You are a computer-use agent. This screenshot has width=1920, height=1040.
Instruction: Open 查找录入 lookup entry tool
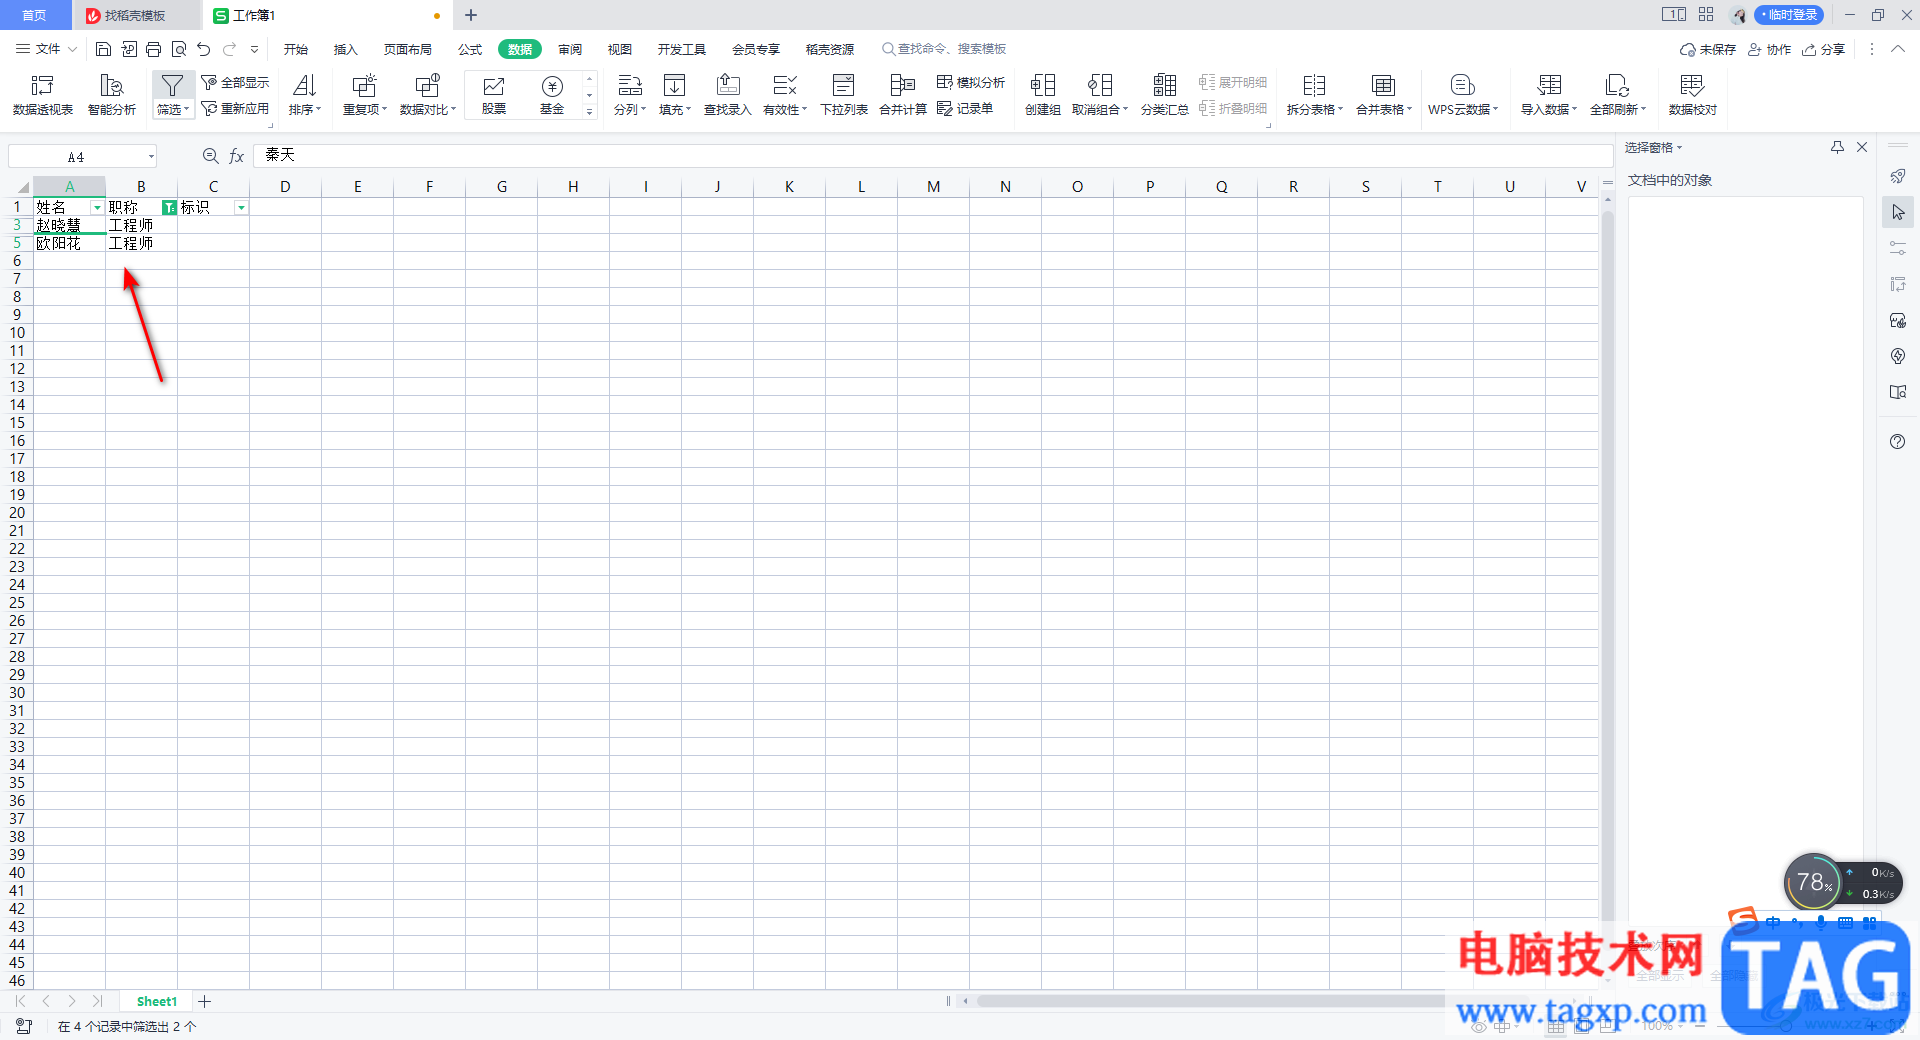pyautogui.click(x=728, y=95)
